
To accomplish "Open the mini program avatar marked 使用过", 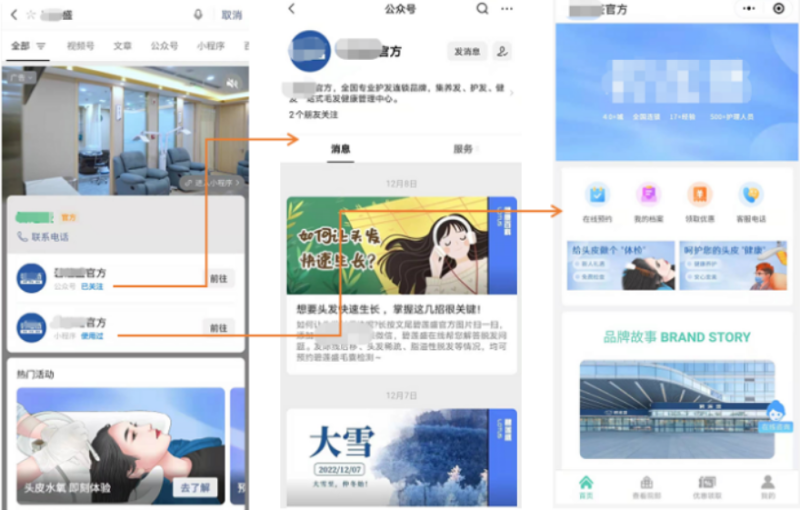I will [31, 327].
